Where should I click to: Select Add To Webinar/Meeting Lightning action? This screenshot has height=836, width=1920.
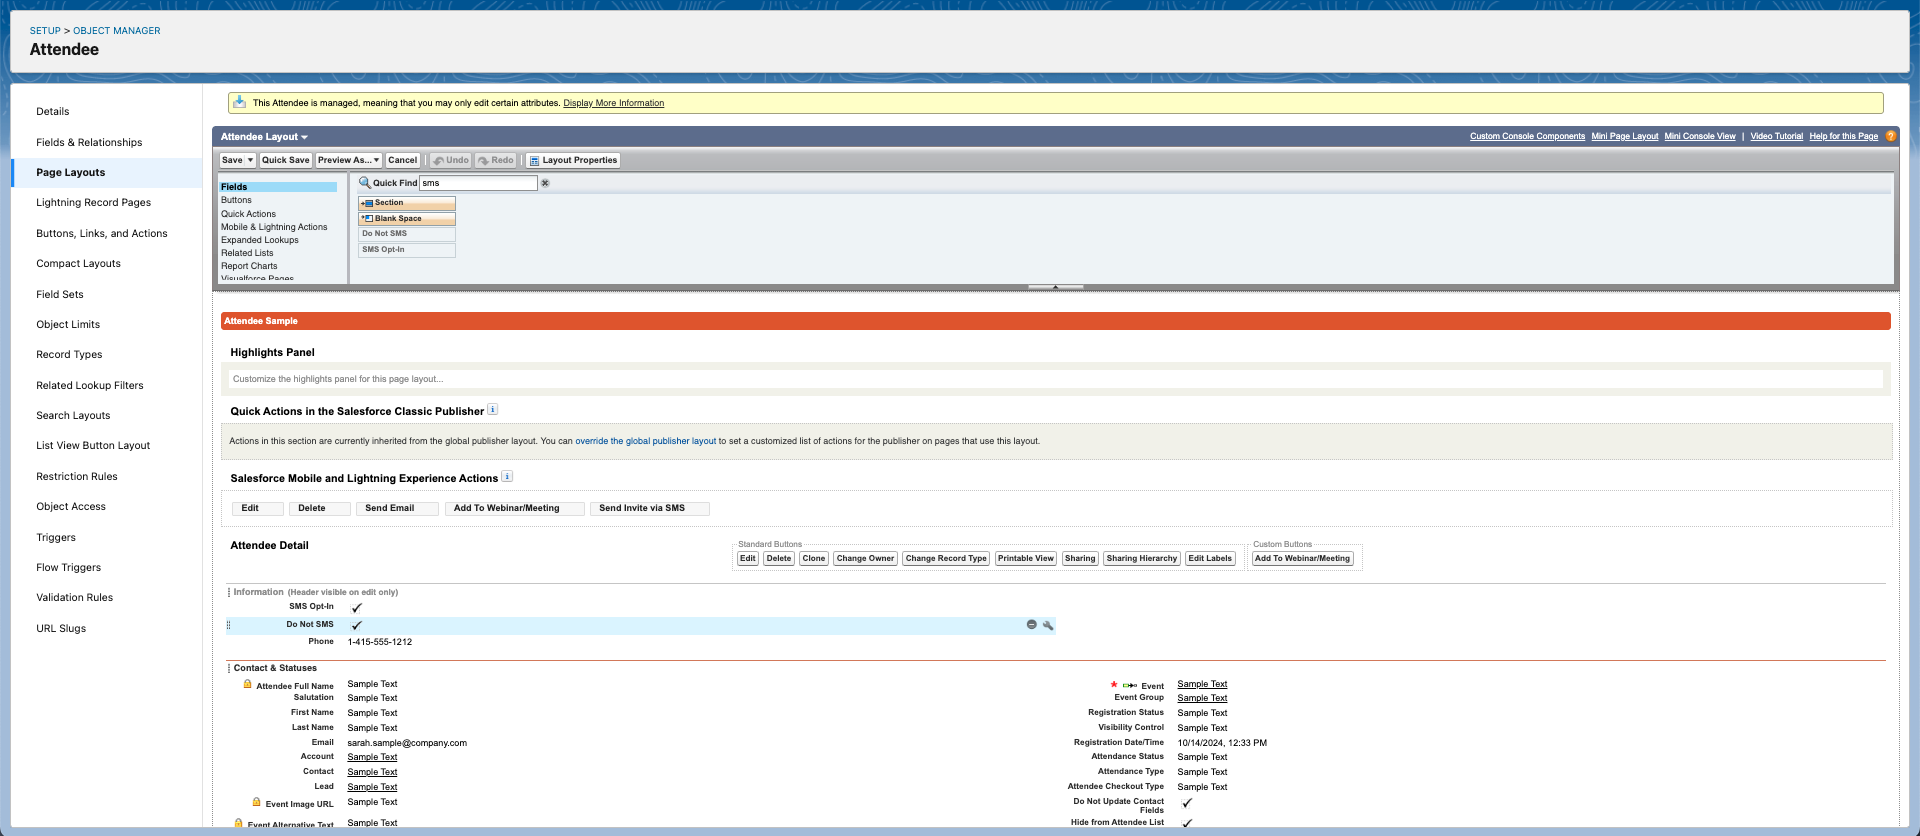pos(514,508)
